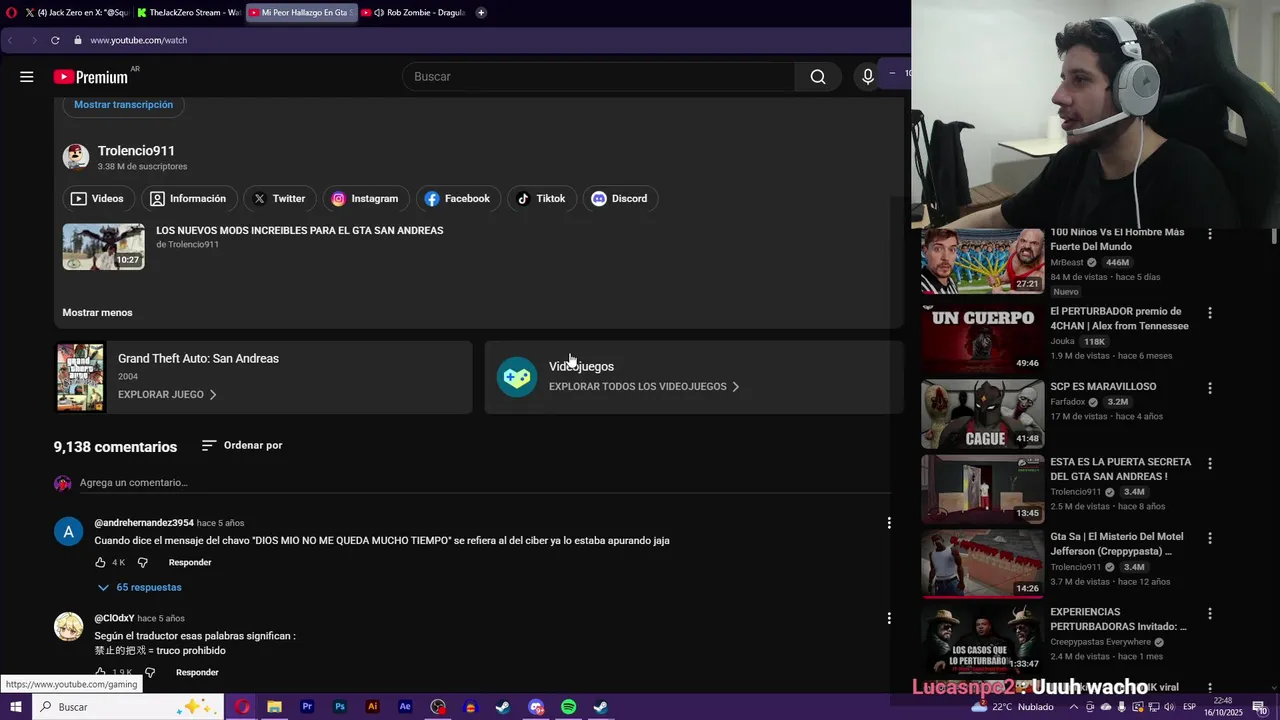Open Grand Theft Auto San Andreas game card
This screenshot has width=1280, height=720.
(263, 377)
